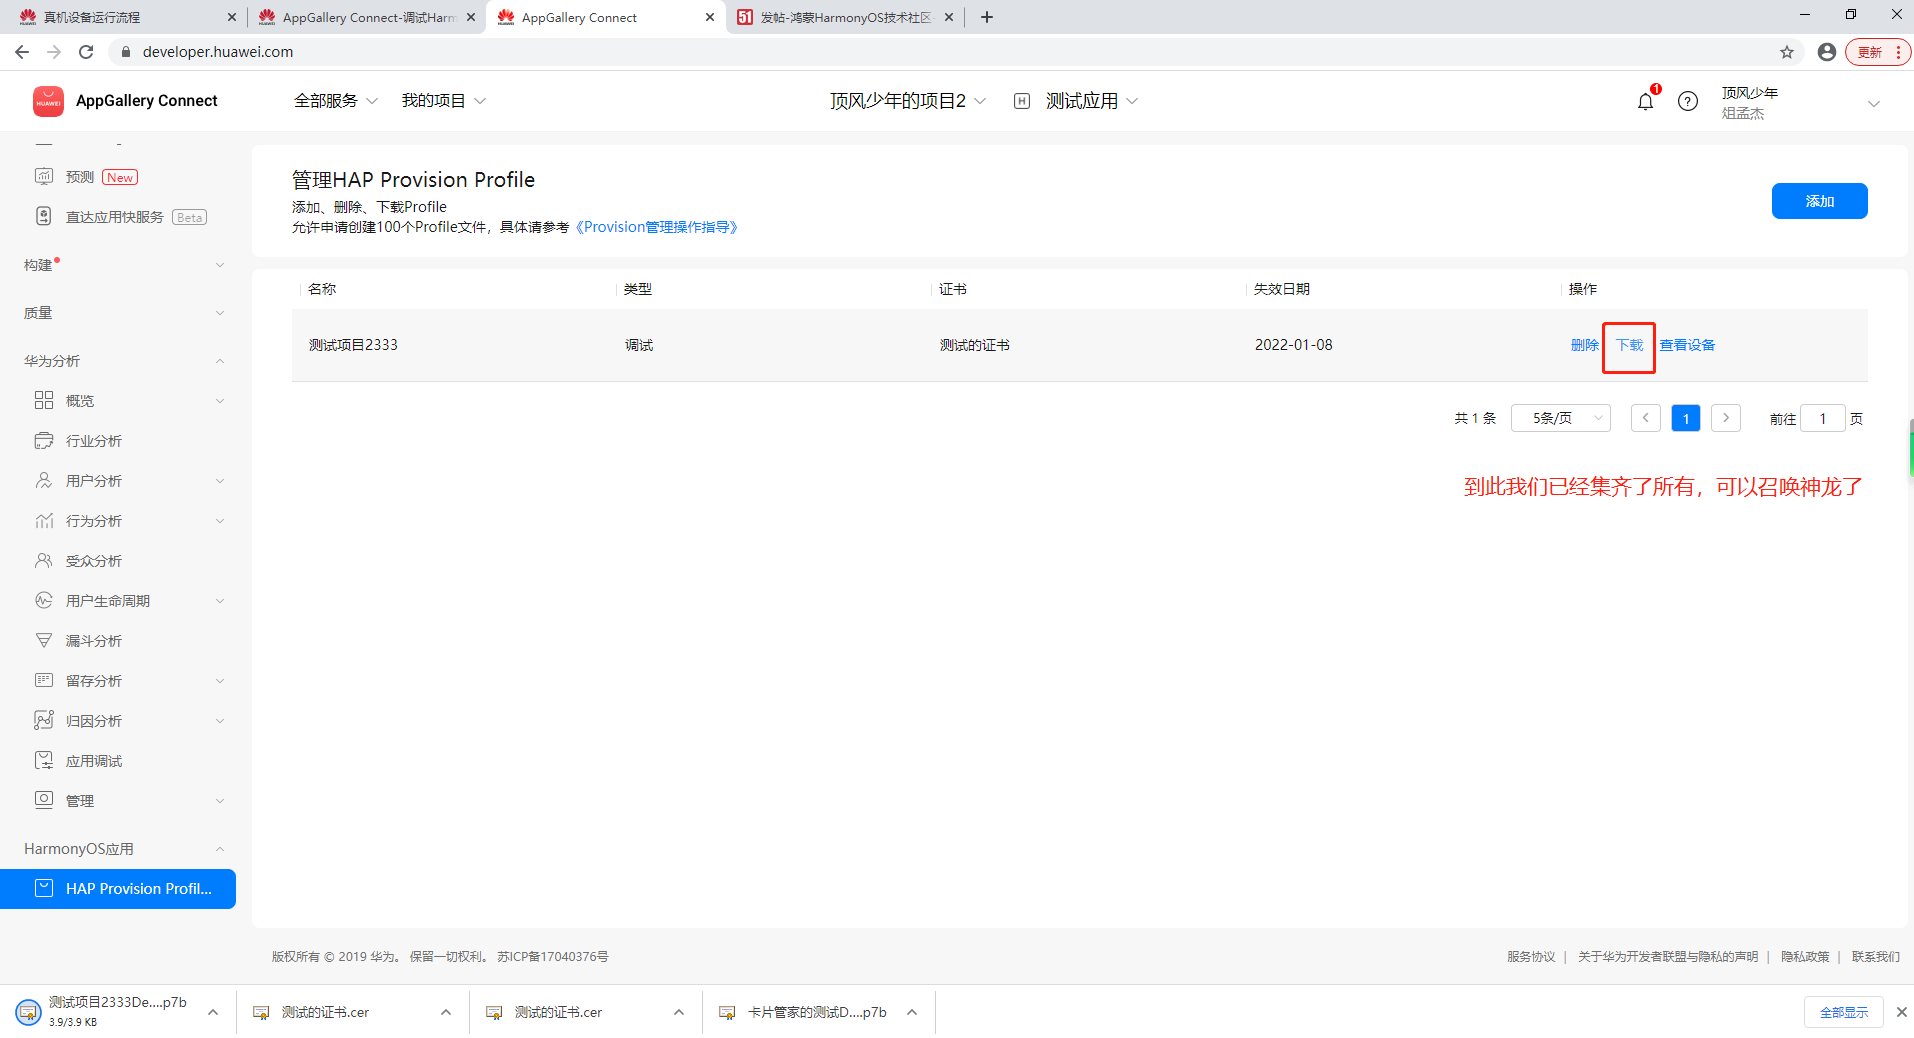Expand the 顶风少年 account menu
1914x1038 pixels.
pyautogui.click(x=1874, y=103)
